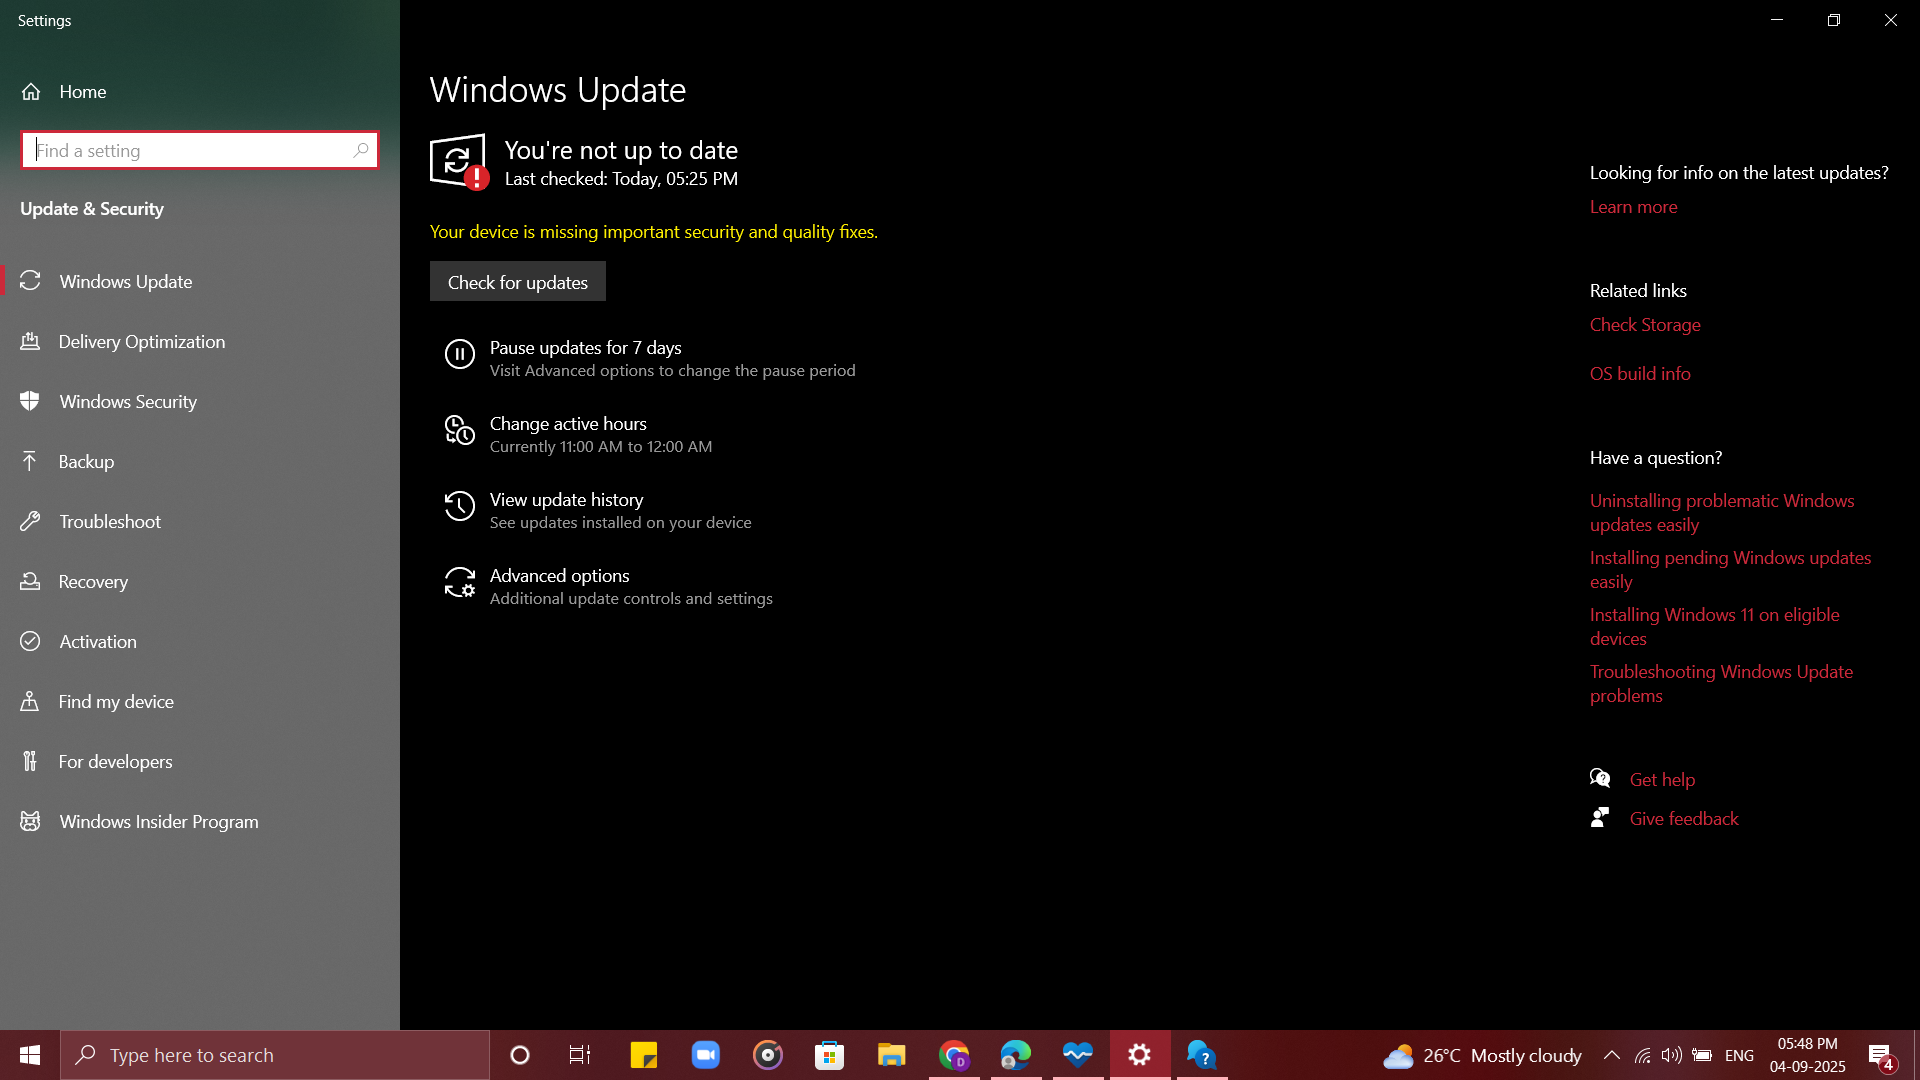Expand hidden icons in the system tray
This screenshot has height=1080, width=1920.
[x=1611, y=1054]
